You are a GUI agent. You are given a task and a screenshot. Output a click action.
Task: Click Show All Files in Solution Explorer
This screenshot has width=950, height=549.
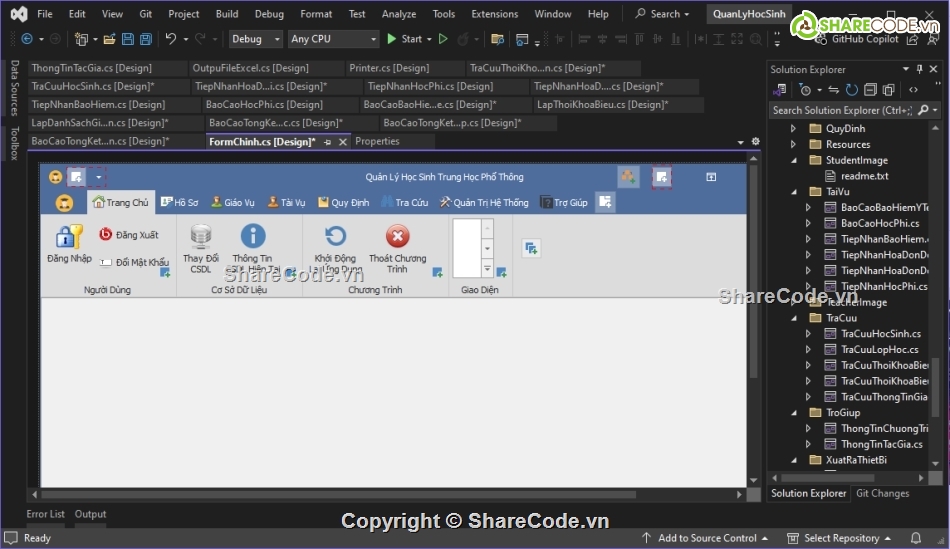(889, 90)
